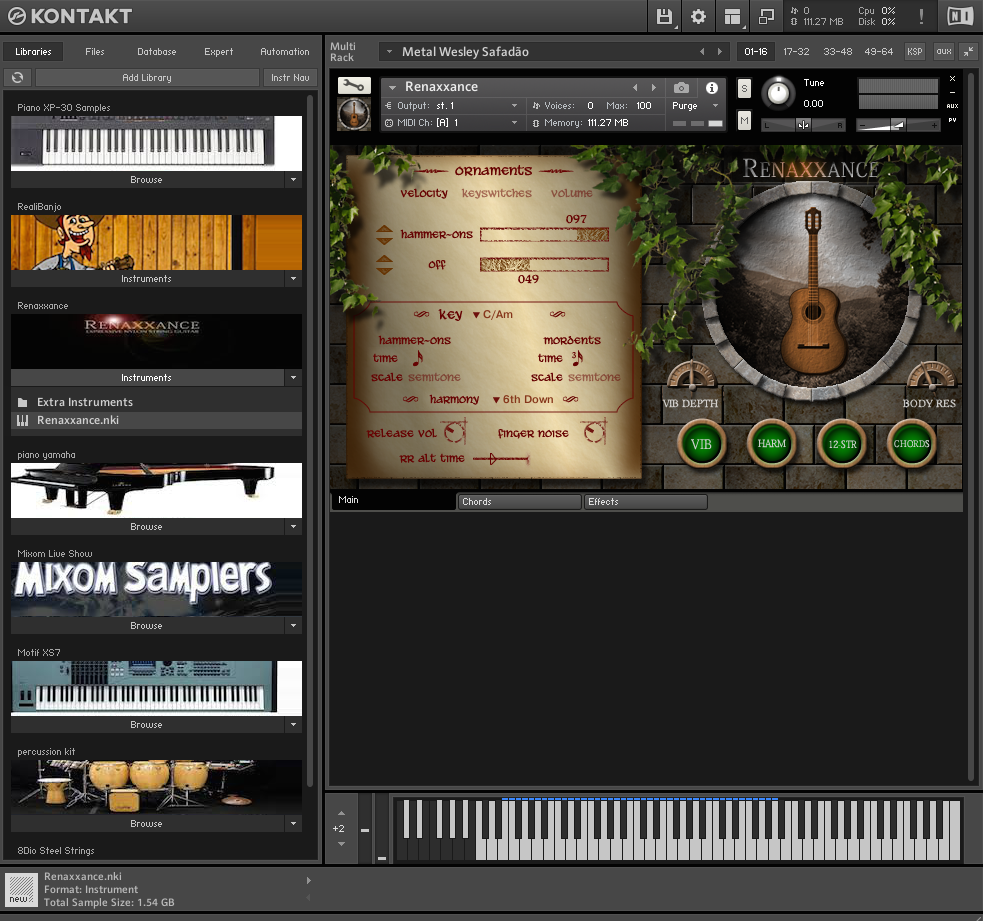This screenshot has height=921, width=983.
Task: Click the library refresh icon
Action: [x=18, y=77]
